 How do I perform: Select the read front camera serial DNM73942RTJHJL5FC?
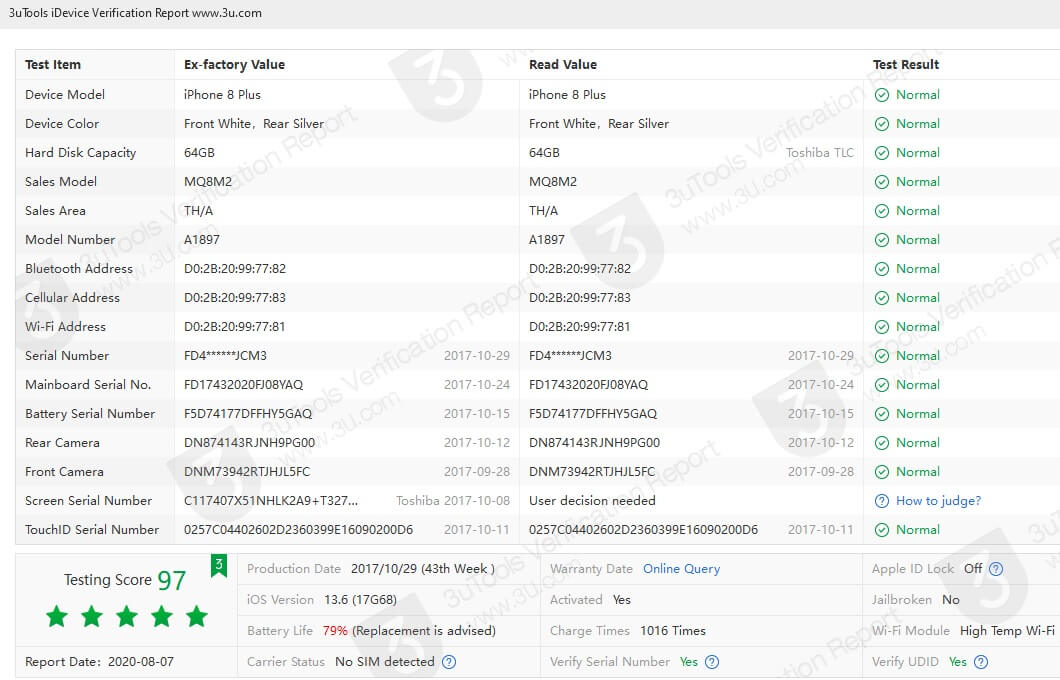coord(592,472)
